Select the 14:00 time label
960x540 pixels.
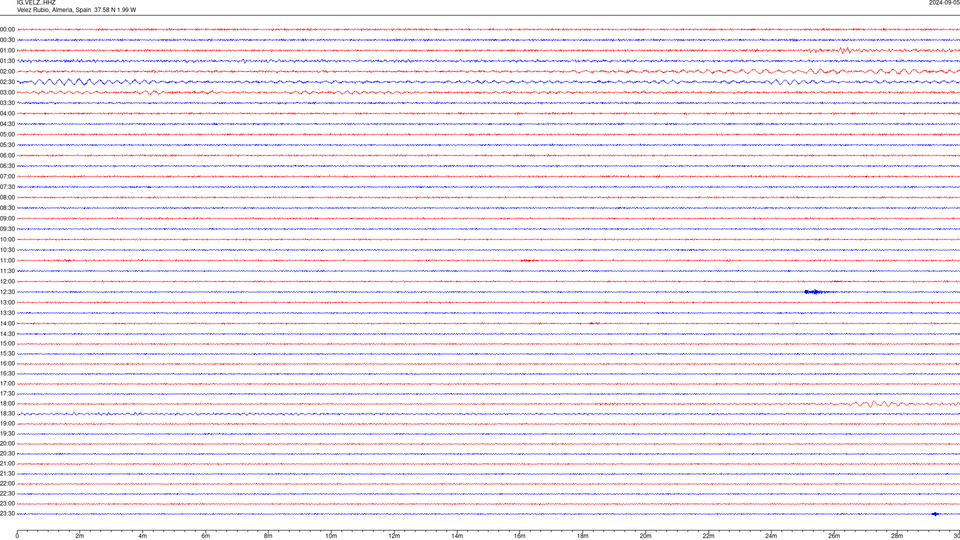(x=7, y=323)
